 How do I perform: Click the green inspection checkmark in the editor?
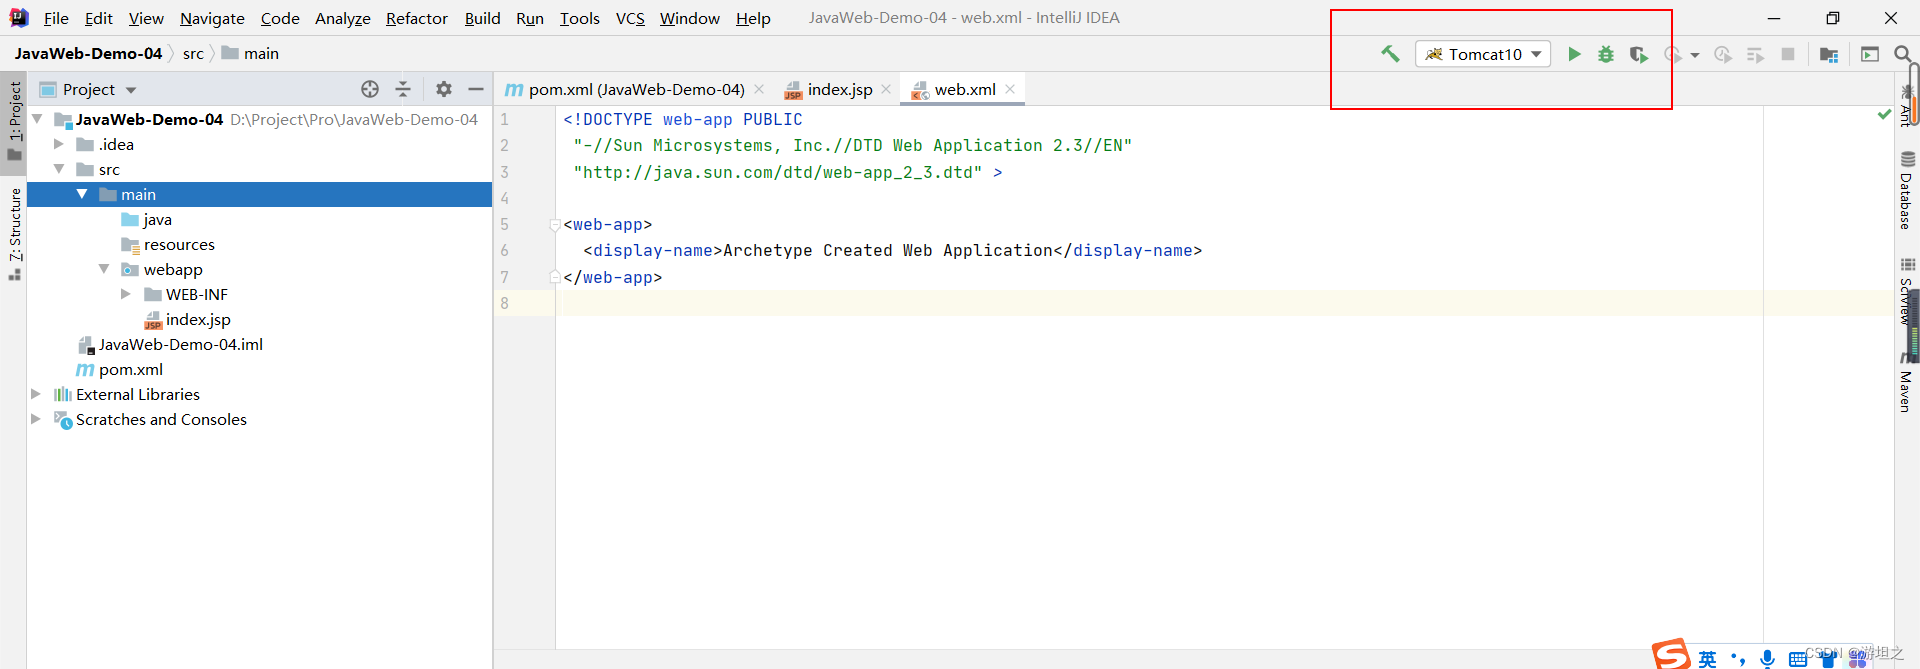click(1884, 115)
